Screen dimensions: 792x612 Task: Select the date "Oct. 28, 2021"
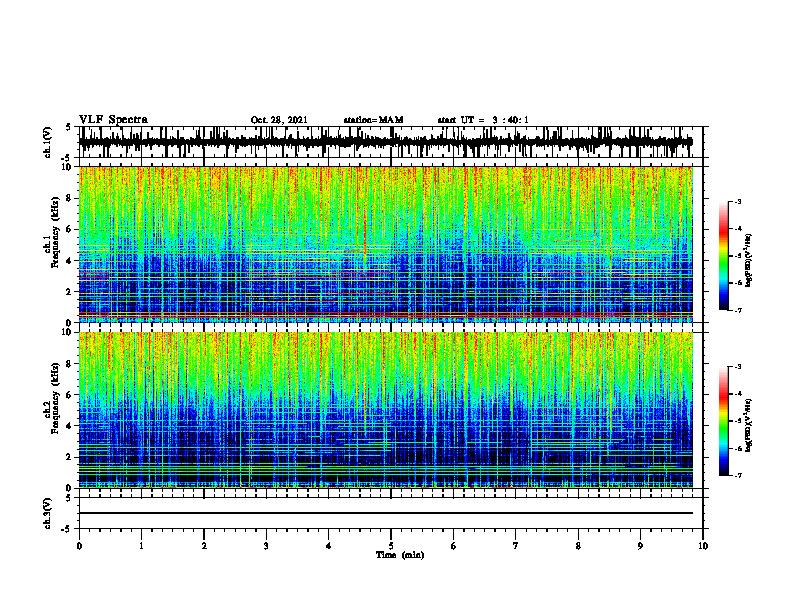[279, 120]
